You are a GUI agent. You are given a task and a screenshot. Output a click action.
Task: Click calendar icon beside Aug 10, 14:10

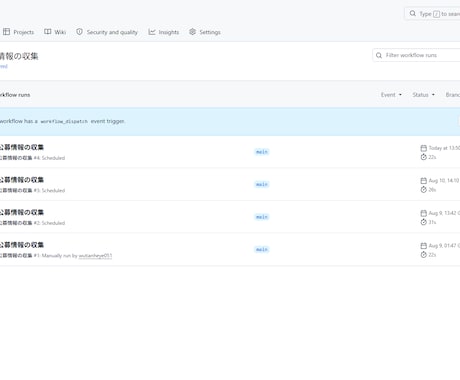click(x=423, y=180)
